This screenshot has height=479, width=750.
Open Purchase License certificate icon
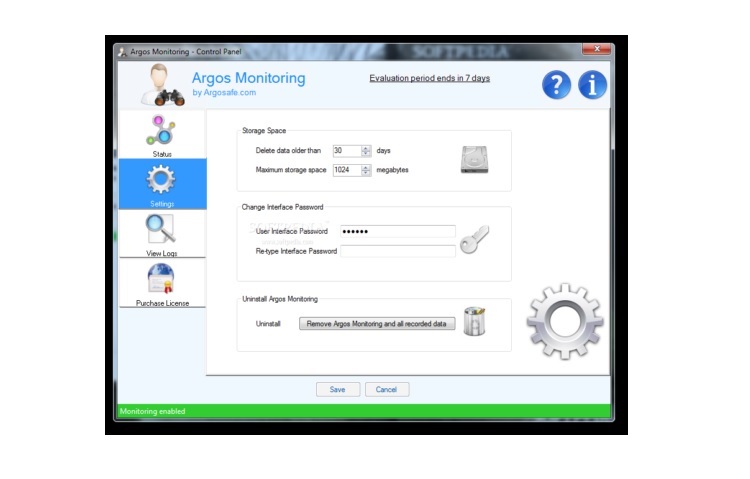tap(161, 278)
